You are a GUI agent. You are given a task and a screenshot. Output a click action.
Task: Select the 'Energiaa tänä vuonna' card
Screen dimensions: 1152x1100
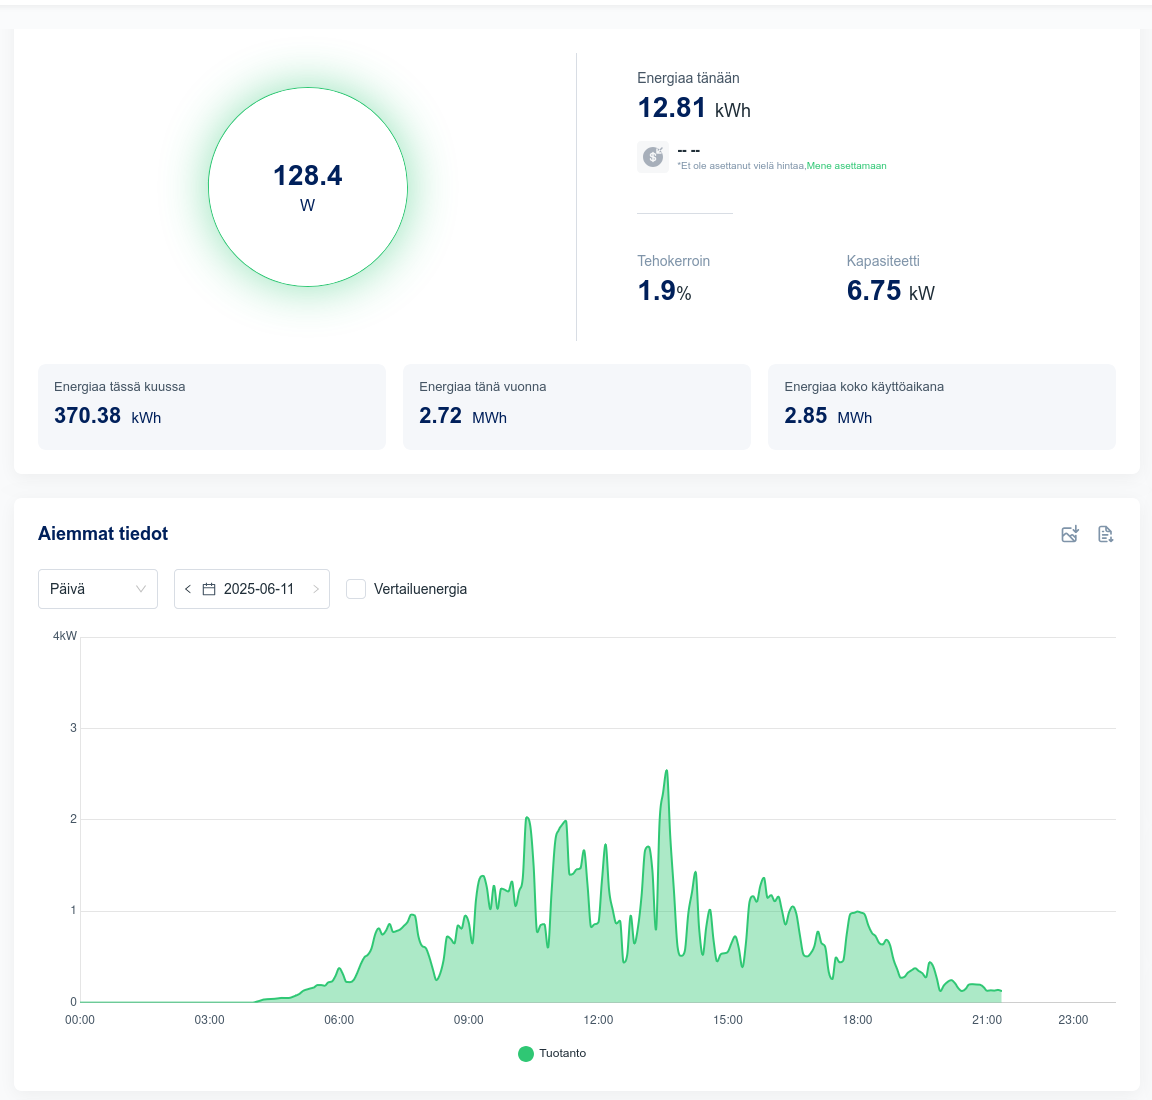(577, 406)
